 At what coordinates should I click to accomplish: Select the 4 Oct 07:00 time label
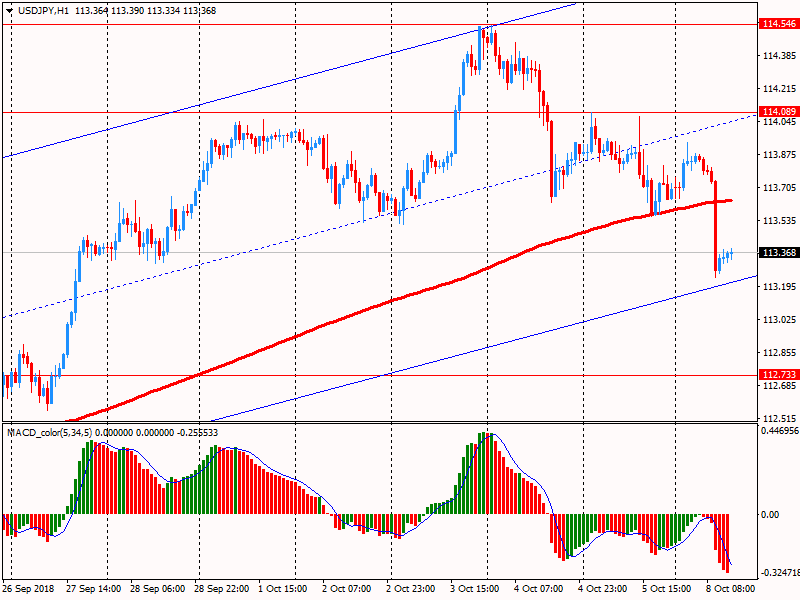coord(539,589)
